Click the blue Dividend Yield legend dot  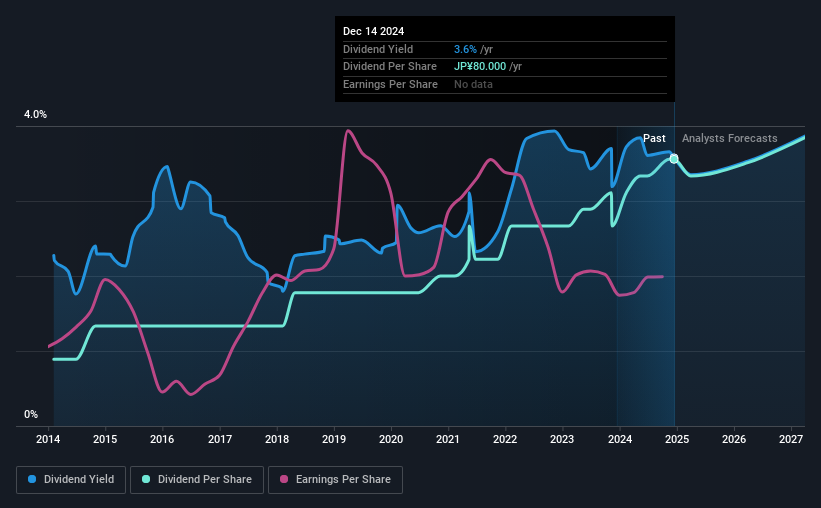click(32, 479)
